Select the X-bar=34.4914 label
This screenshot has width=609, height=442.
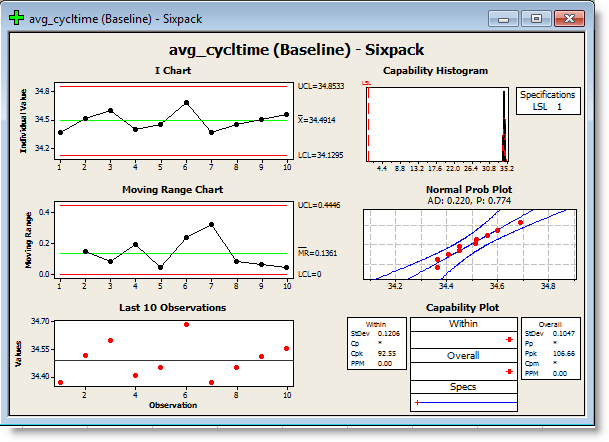[x=317, y=120]
